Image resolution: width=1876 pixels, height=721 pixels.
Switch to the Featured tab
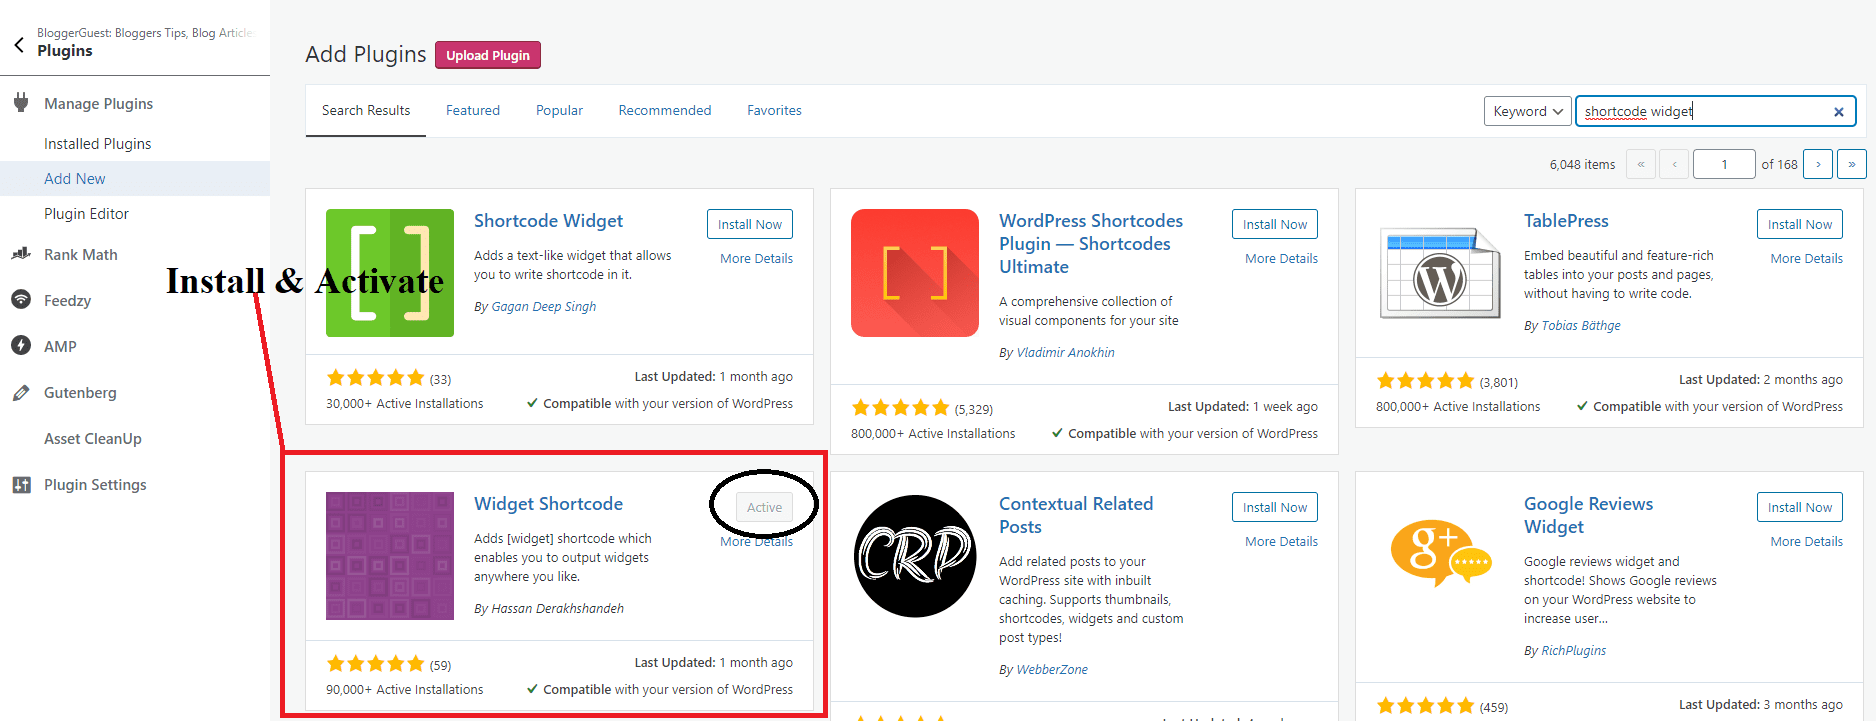473,110
